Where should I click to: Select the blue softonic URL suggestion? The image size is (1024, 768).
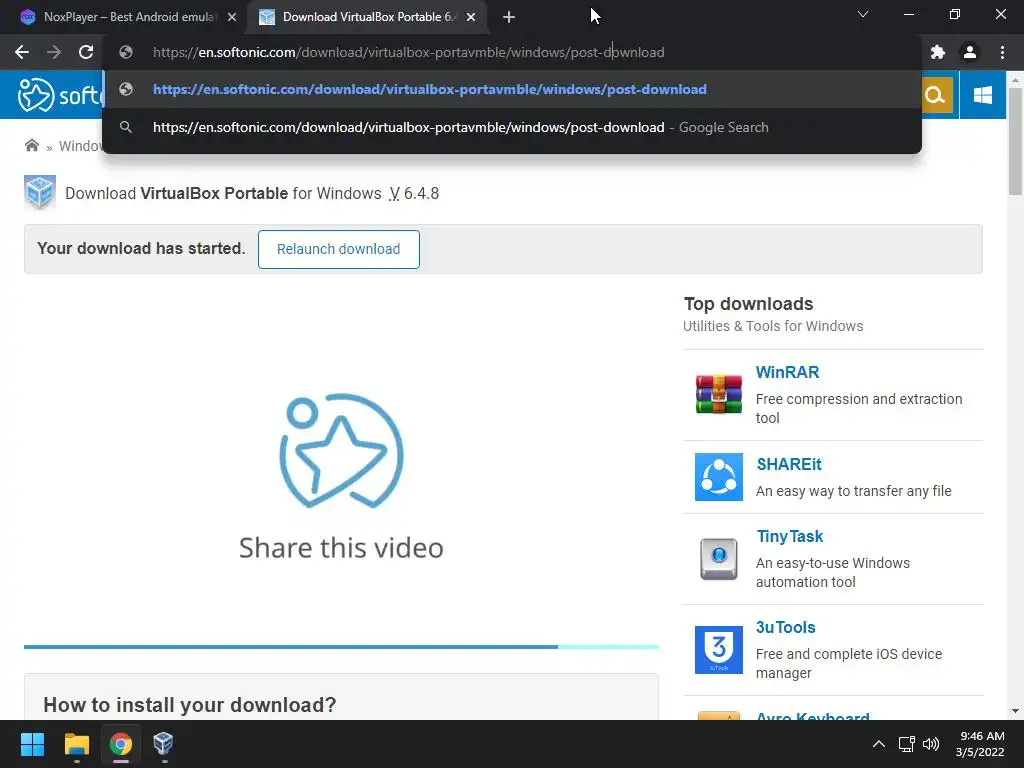point(512,89)
